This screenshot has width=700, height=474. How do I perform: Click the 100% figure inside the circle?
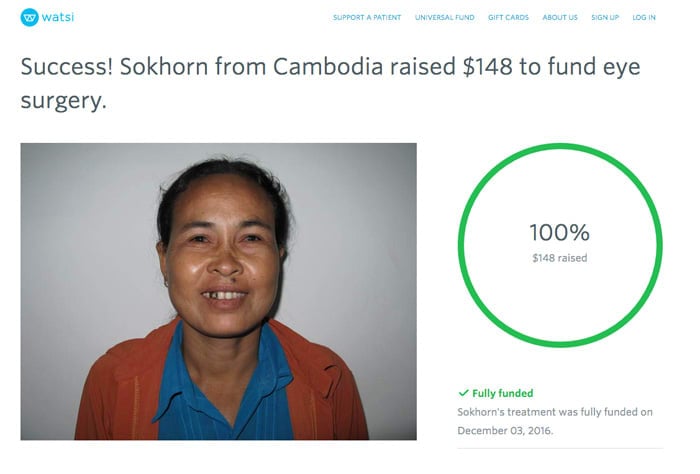(559, 233)
